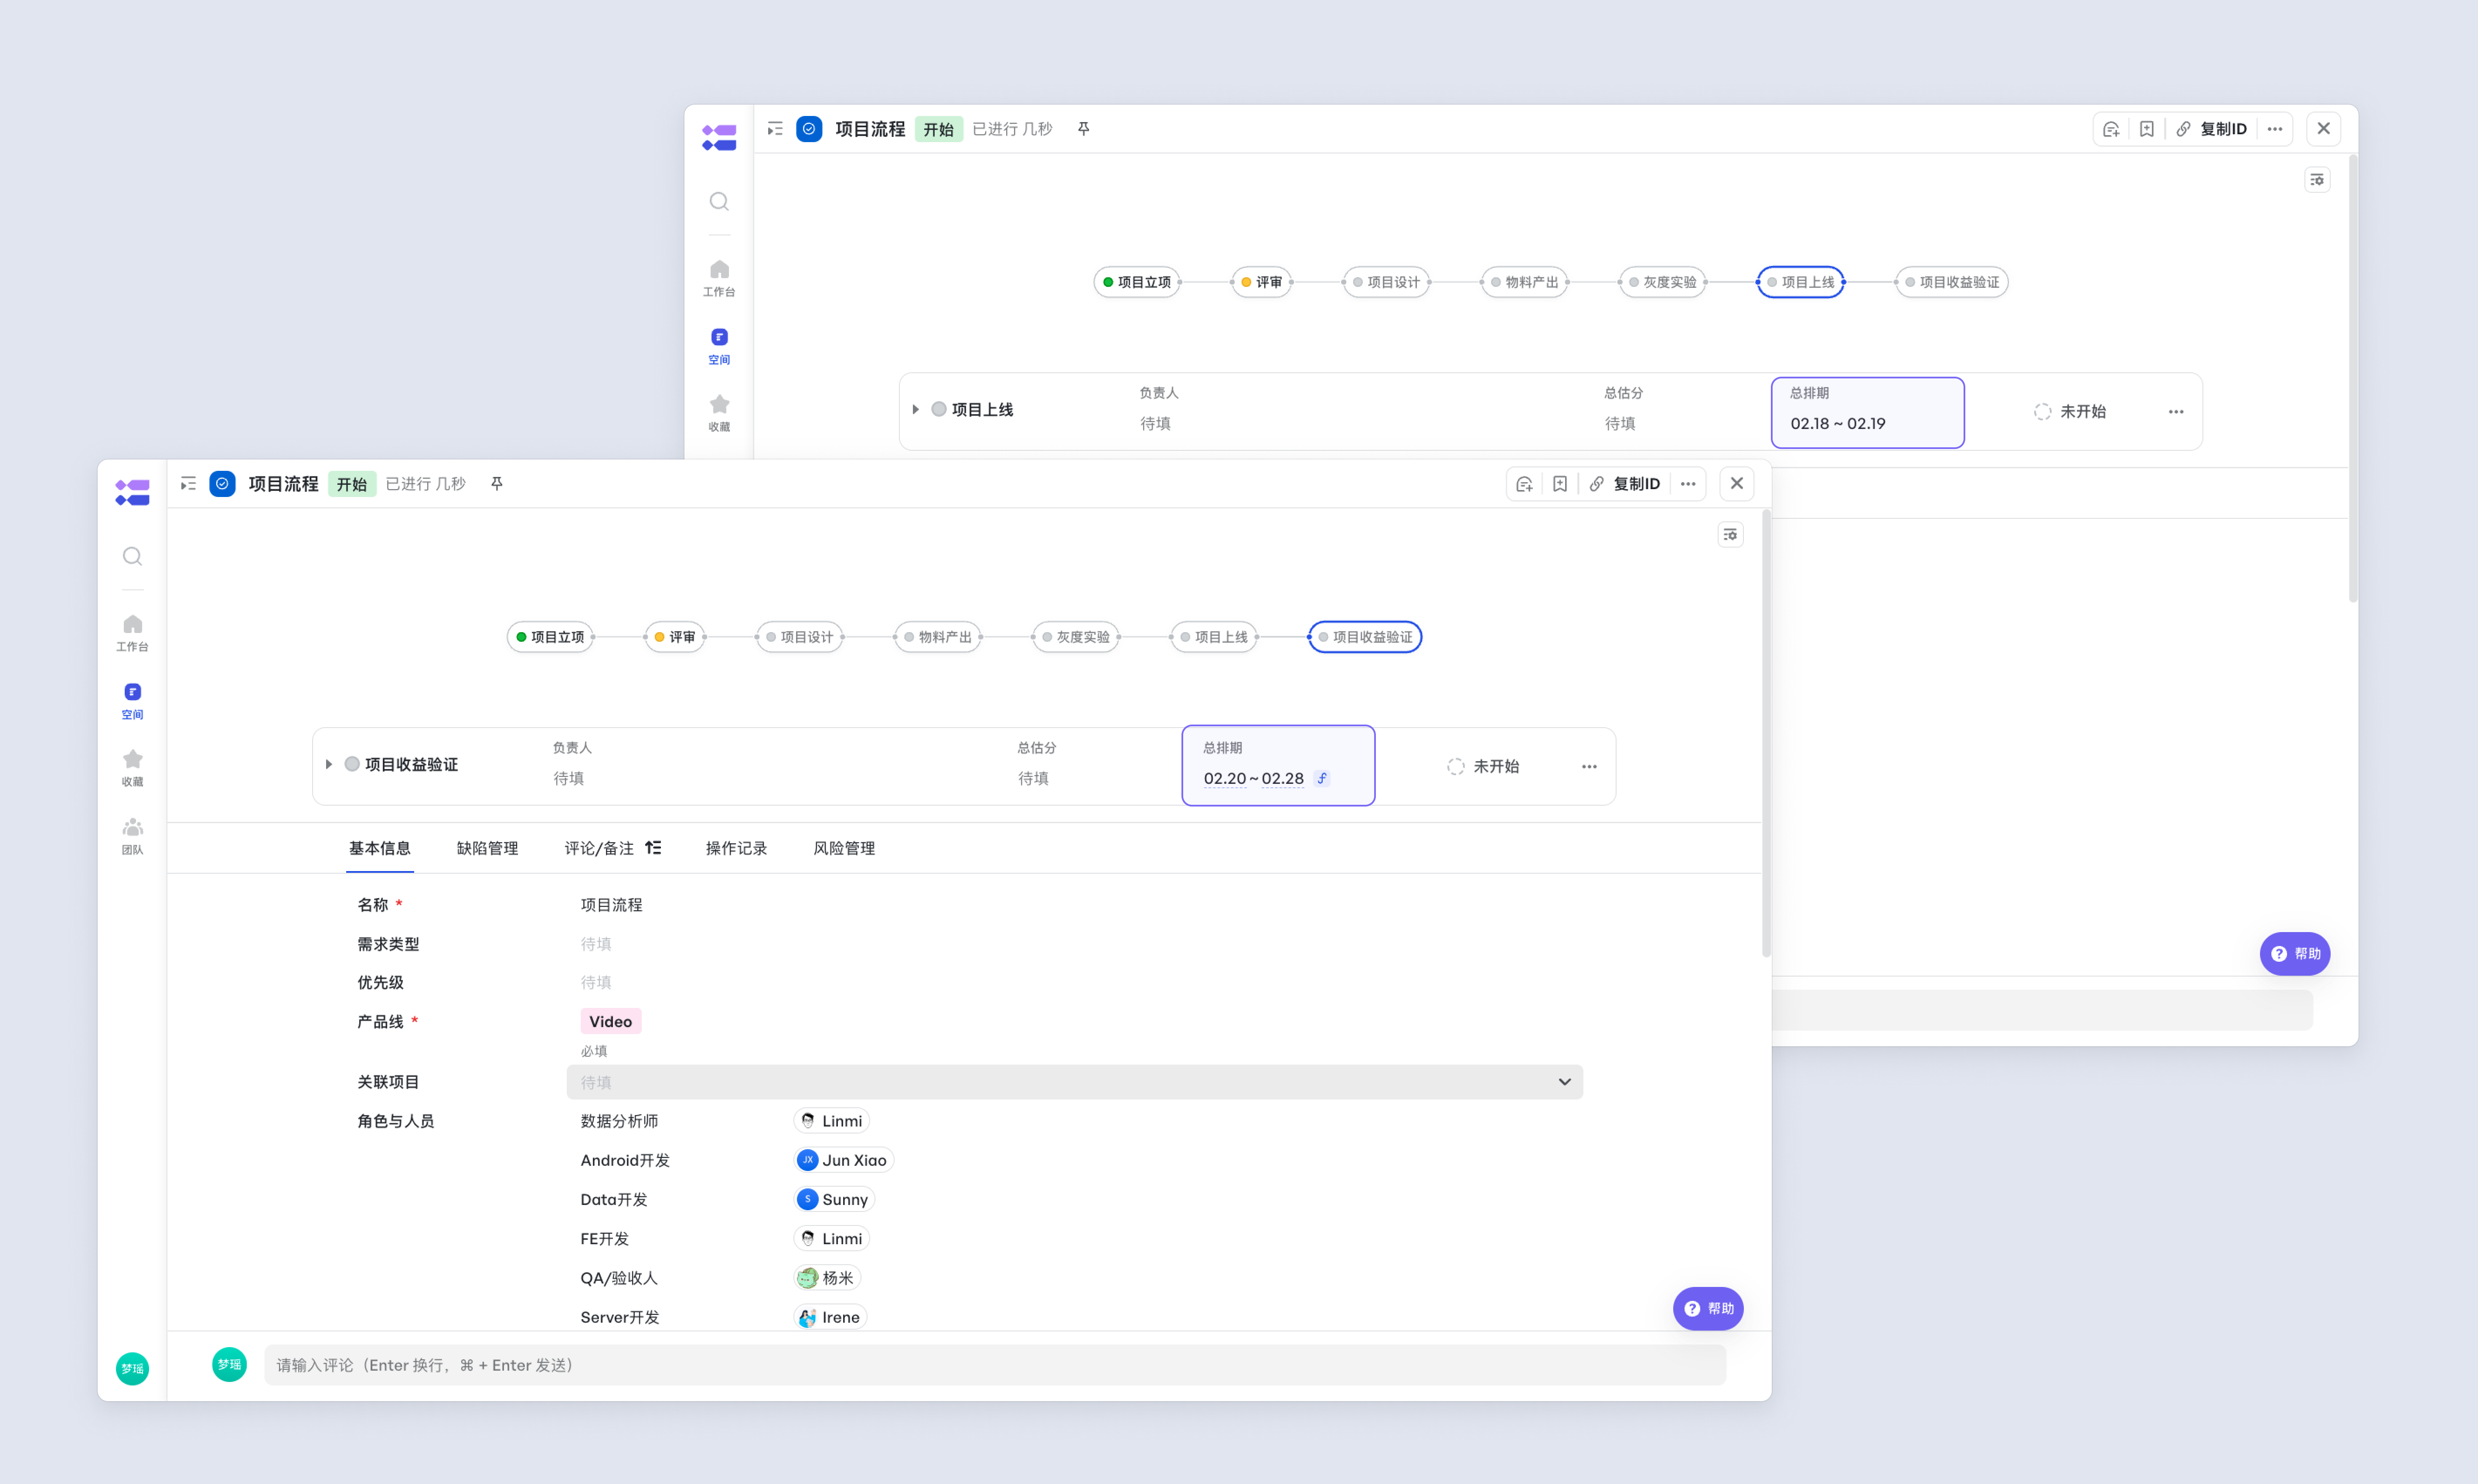Click 复制ID in the back window

pyautogui.click(x=2212, y=129)
